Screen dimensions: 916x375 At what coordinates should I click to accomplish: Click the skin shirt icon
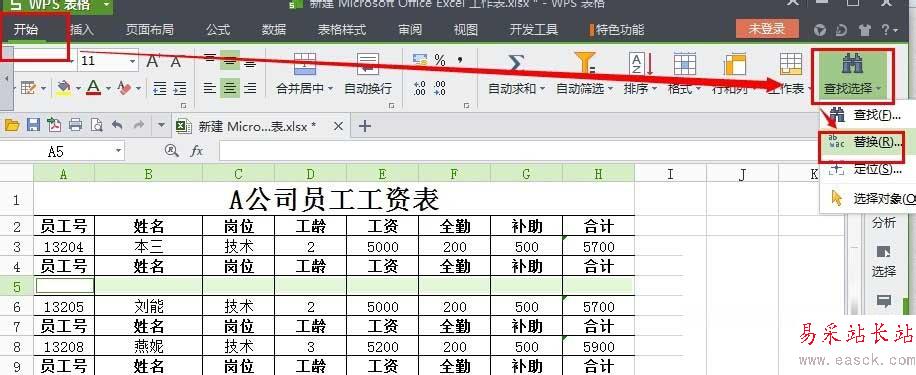[864, 30]
